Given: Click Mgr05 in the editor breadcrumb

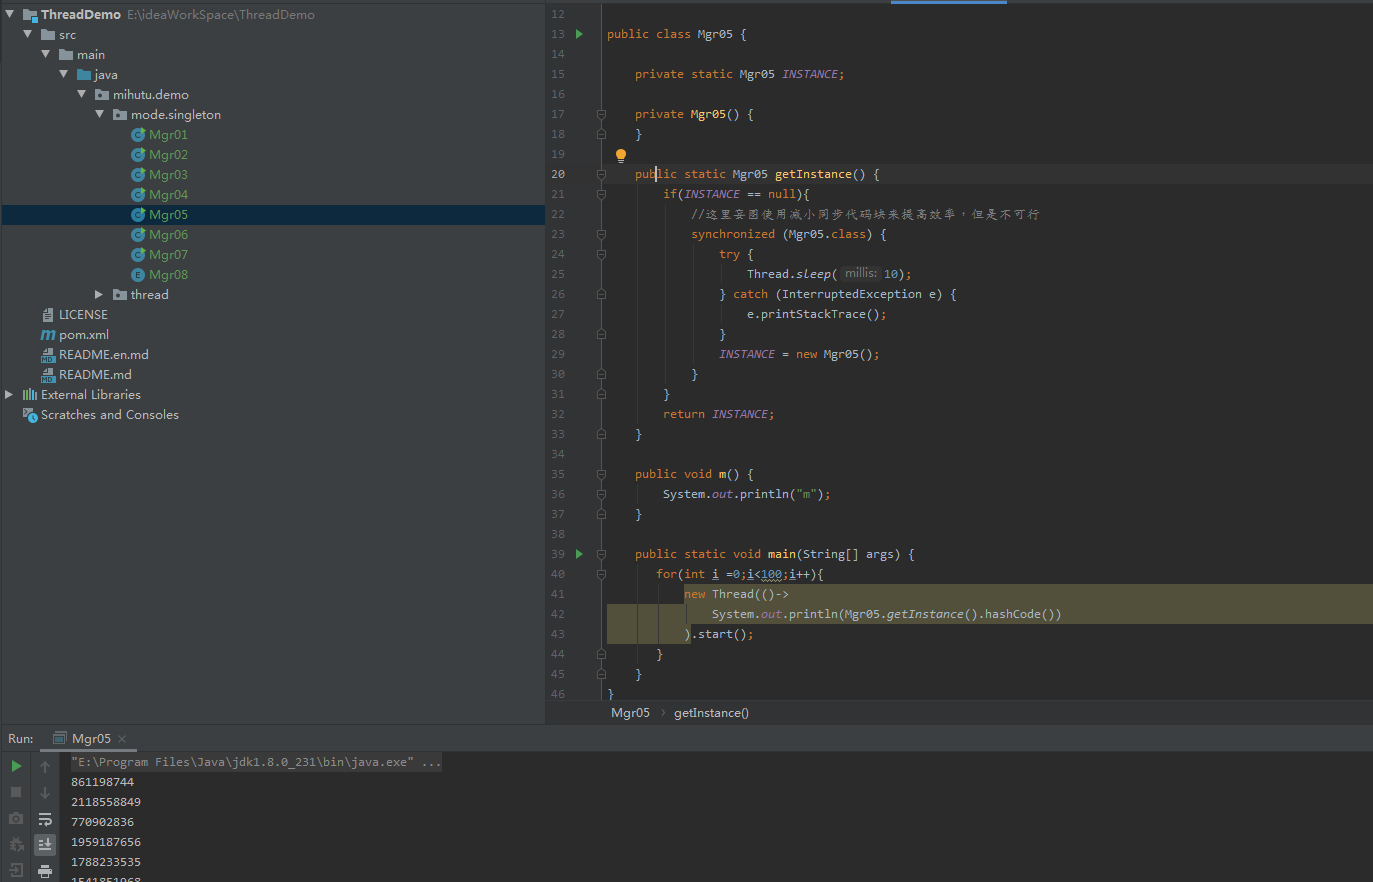Looking at the screenshot, I should click(630, 713).
